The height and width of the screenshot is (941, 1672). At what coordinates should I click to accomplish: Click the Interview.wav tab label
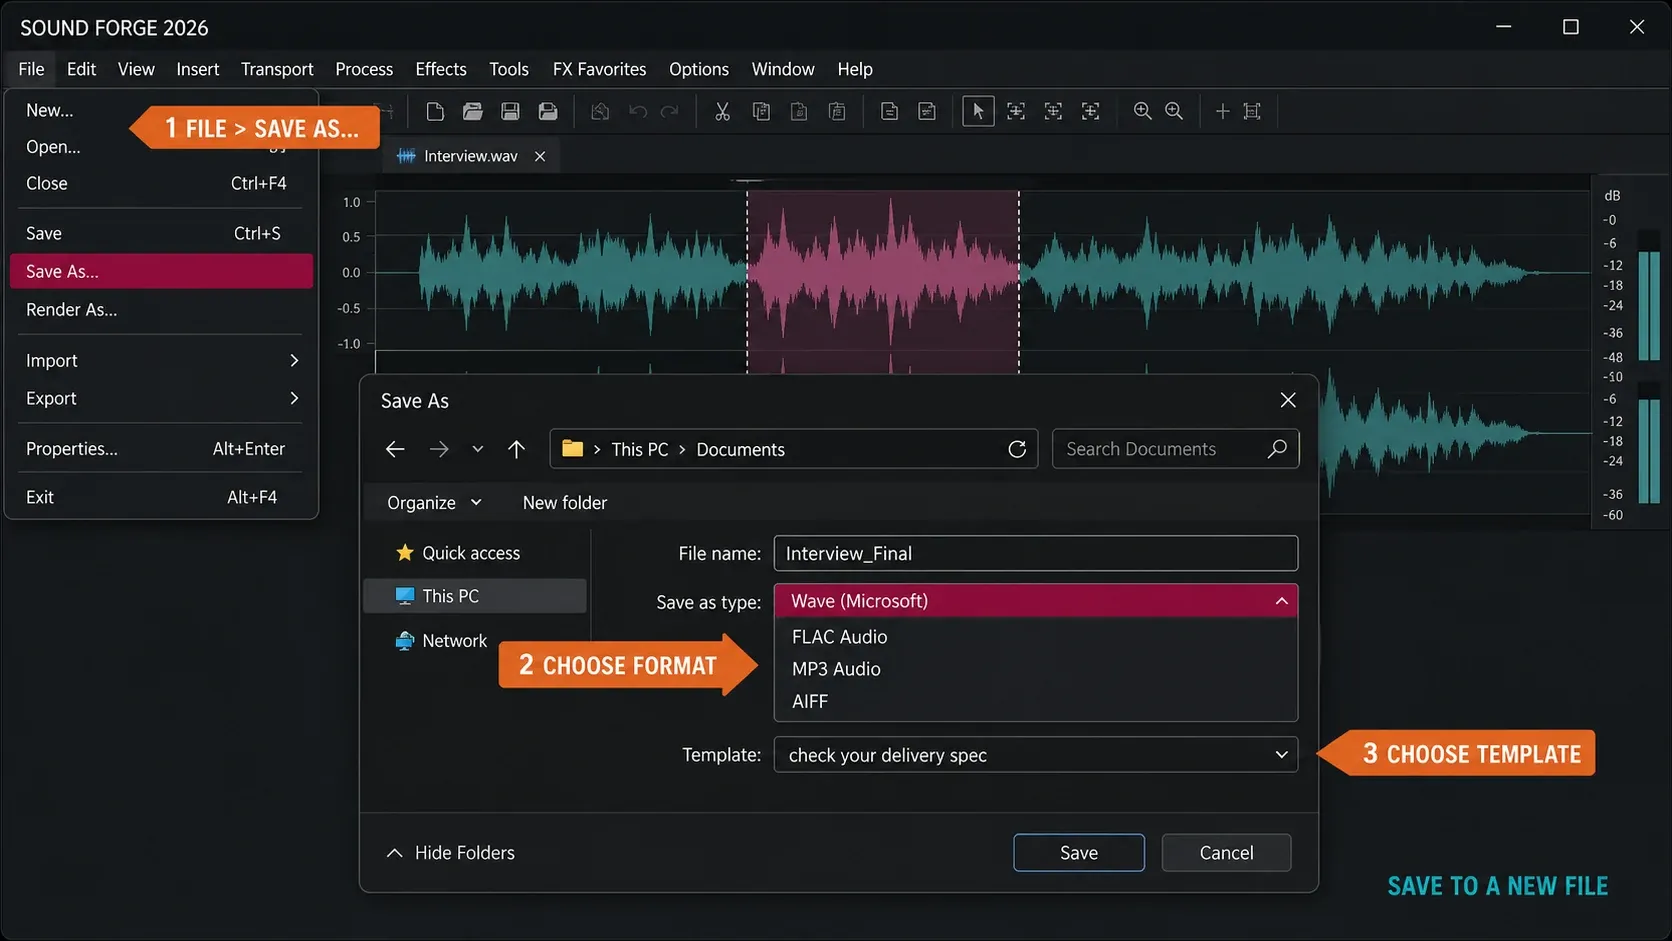click(x=471, y=156)
